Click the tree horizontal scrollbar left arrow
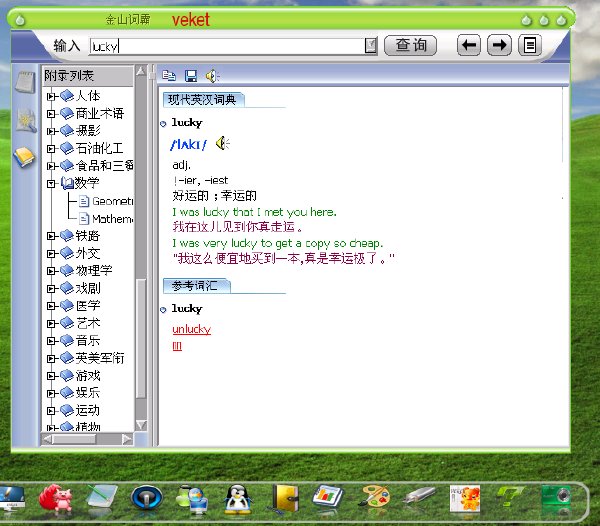600x526 pixels. (x=47, y=440)
